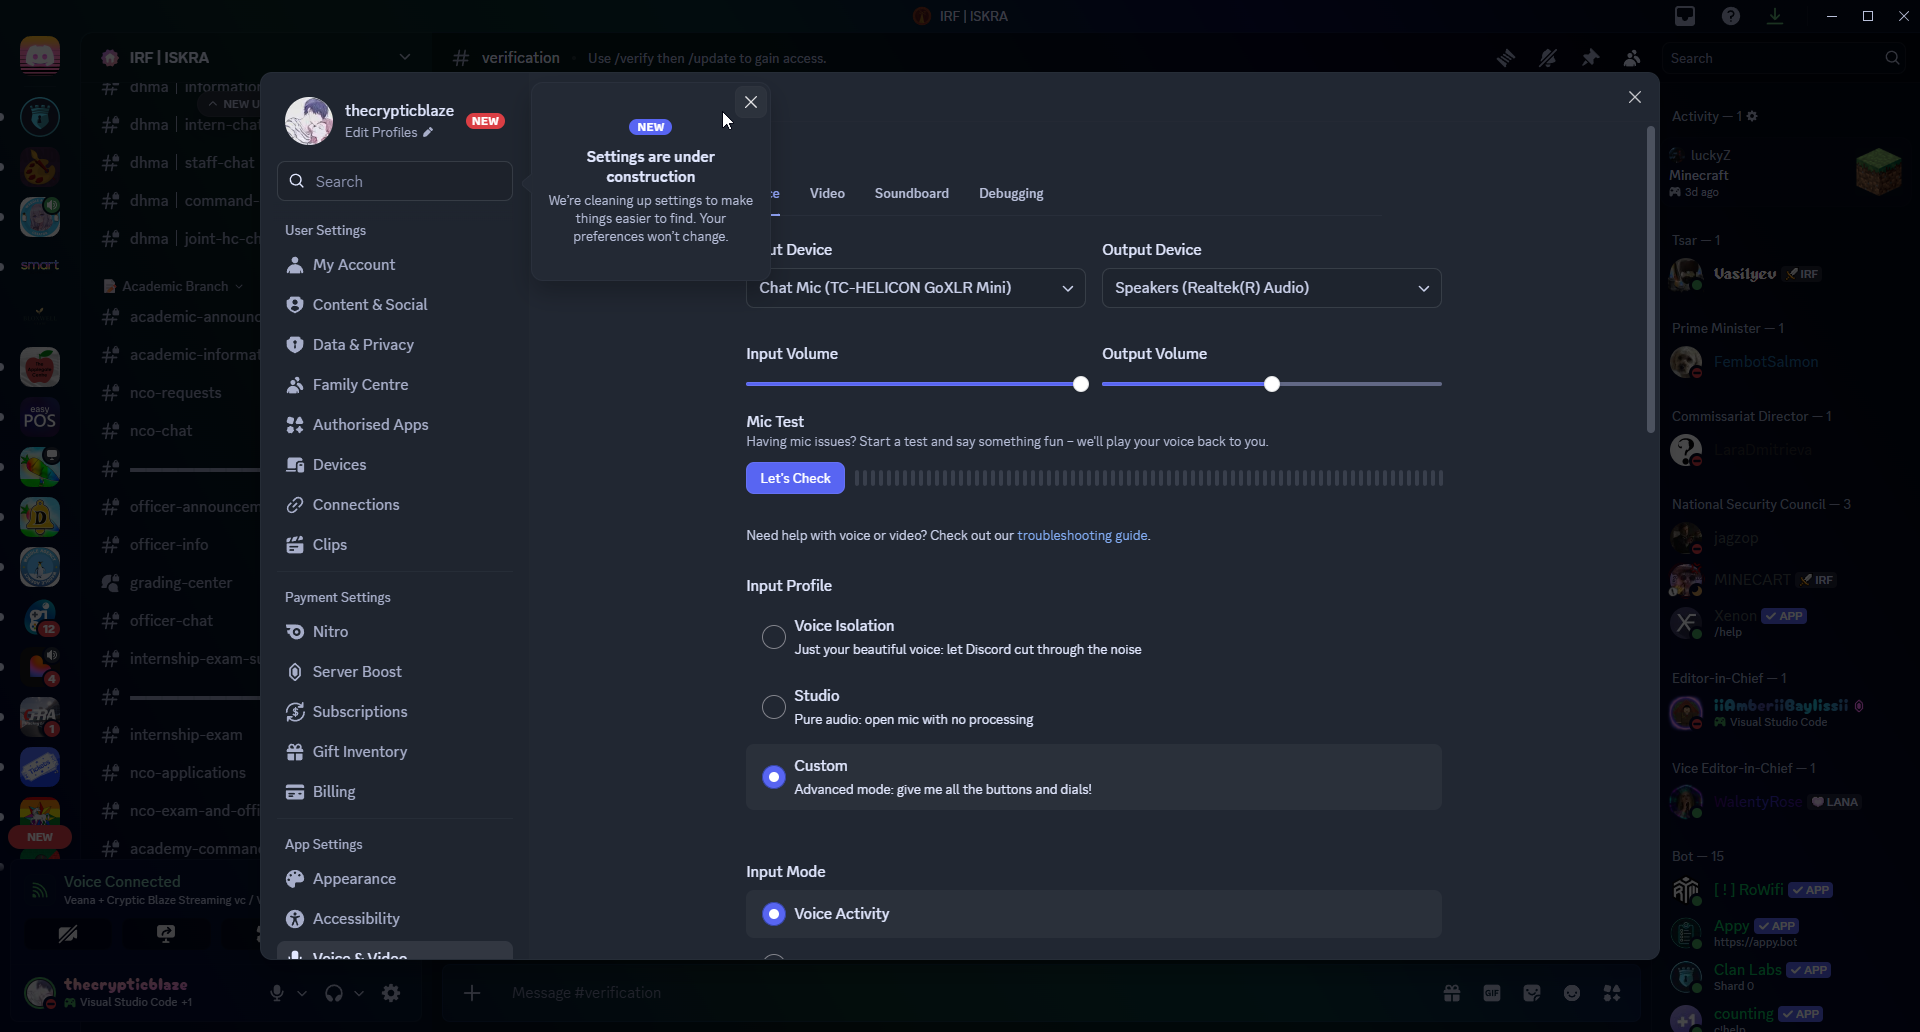Open Family Centre settings

click(x=359, y=385)
